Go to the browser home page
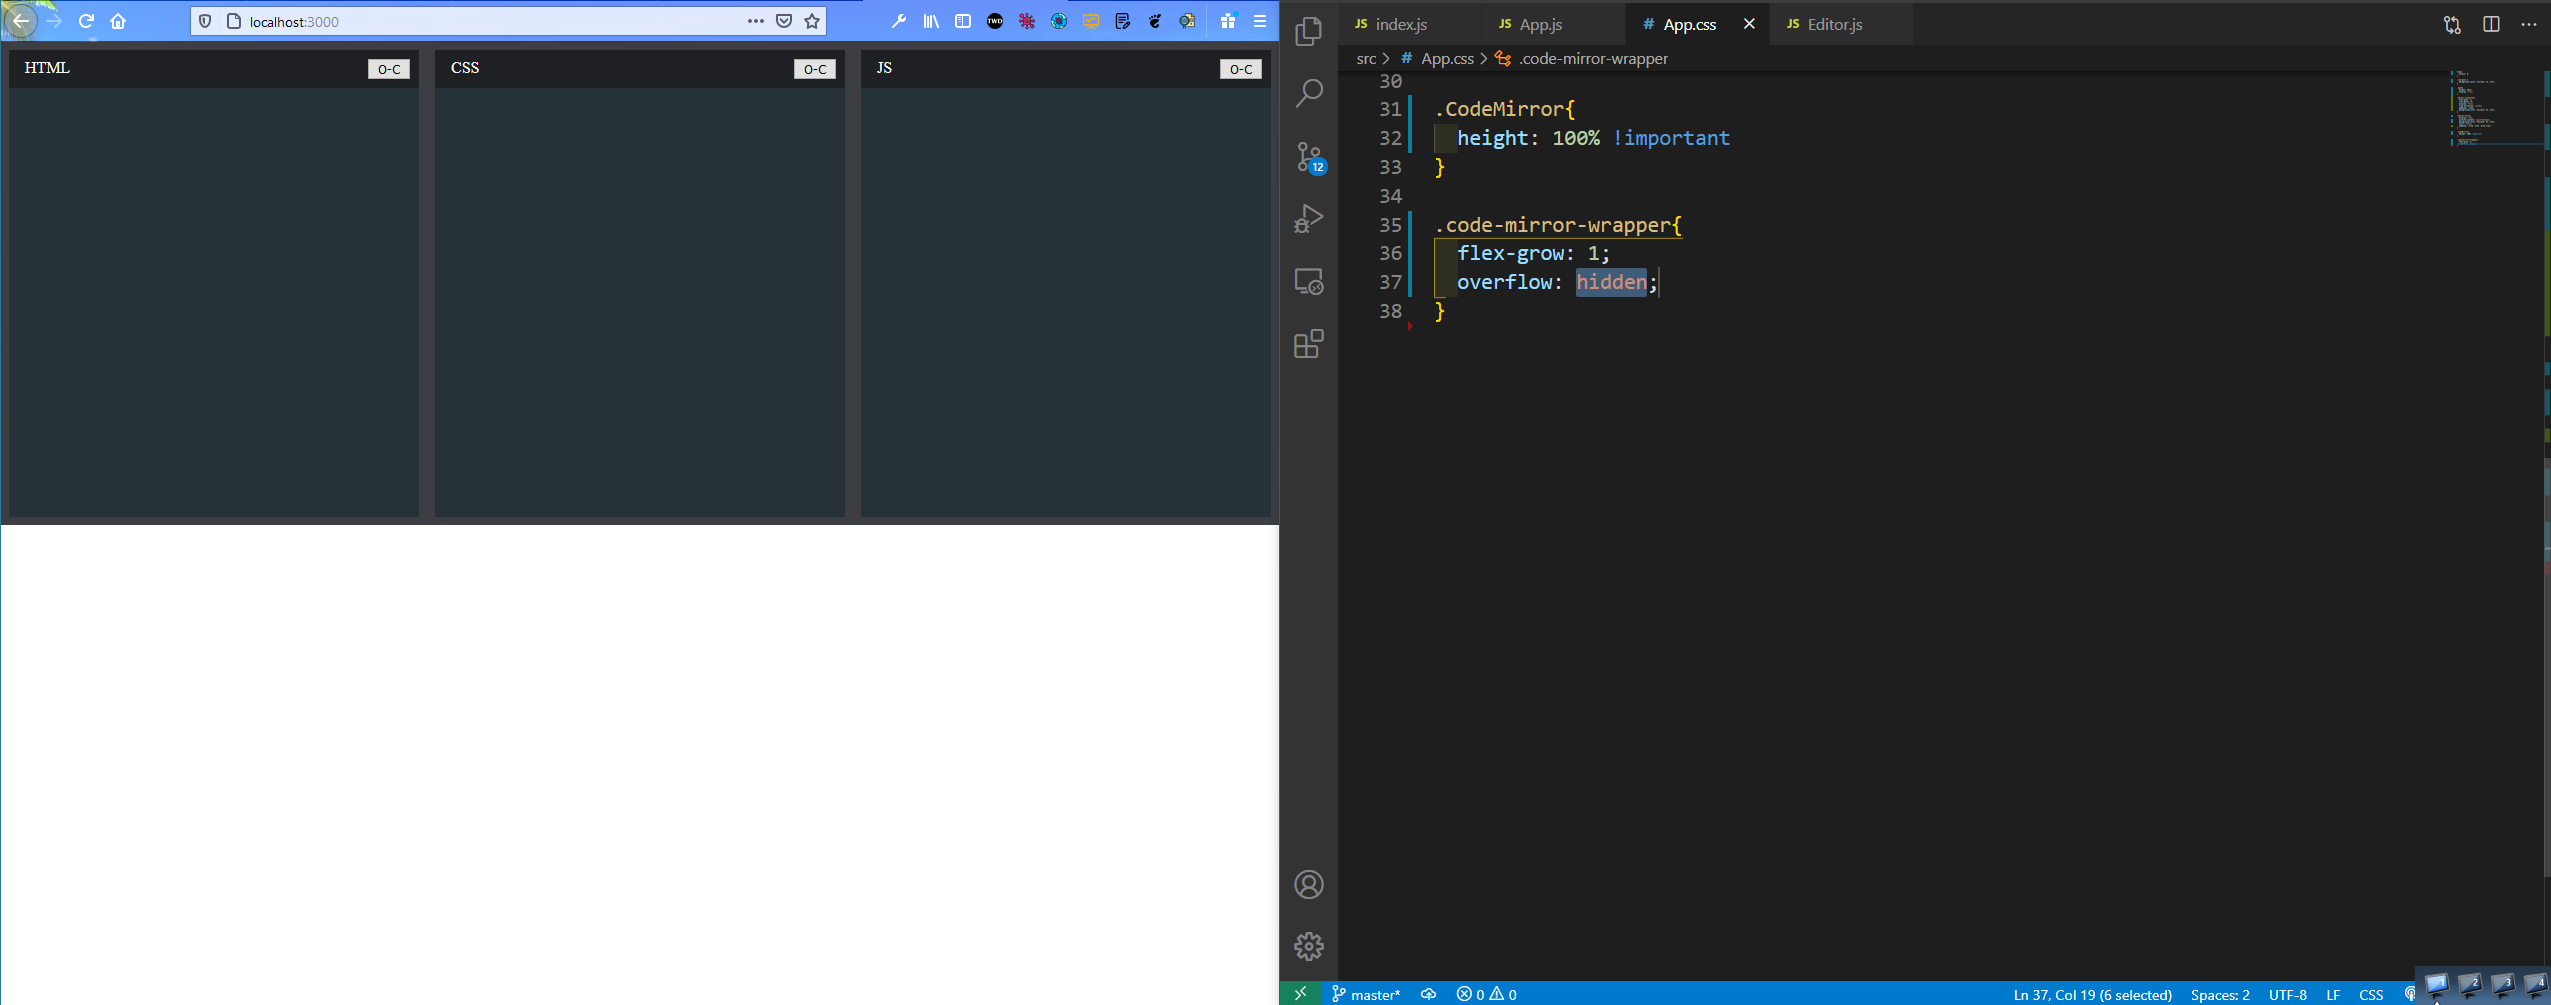Image resolution: width=2551 pixels, height=1005 pixels. click(118, 21)
